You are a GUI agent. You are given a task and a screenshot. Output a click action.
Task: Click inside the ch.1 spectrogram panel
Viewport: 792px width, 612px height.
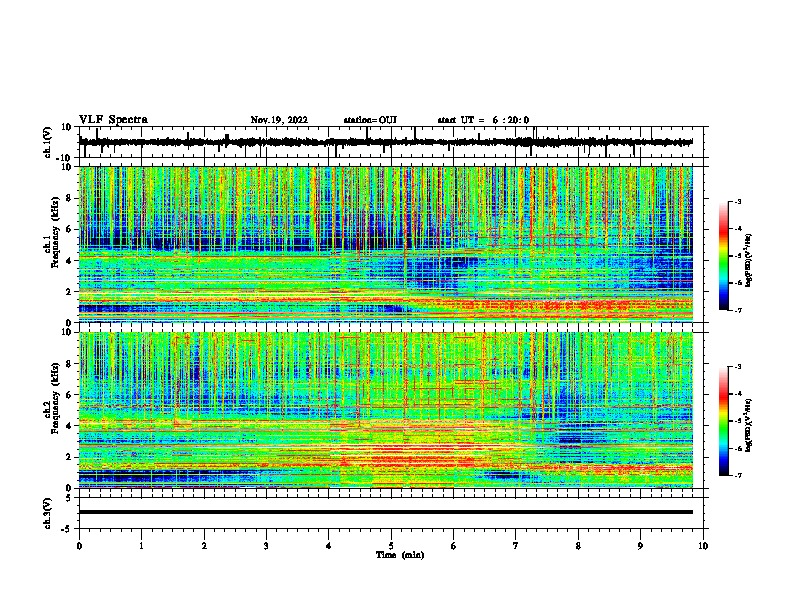coord(386,244)
